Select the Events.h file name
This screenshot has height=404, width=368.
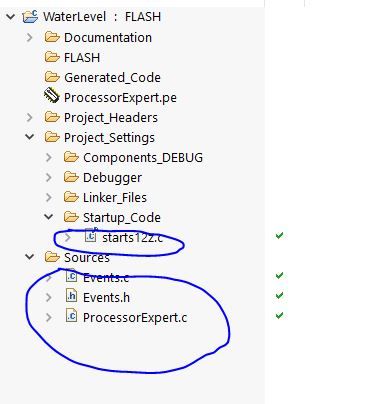point(107,298)
